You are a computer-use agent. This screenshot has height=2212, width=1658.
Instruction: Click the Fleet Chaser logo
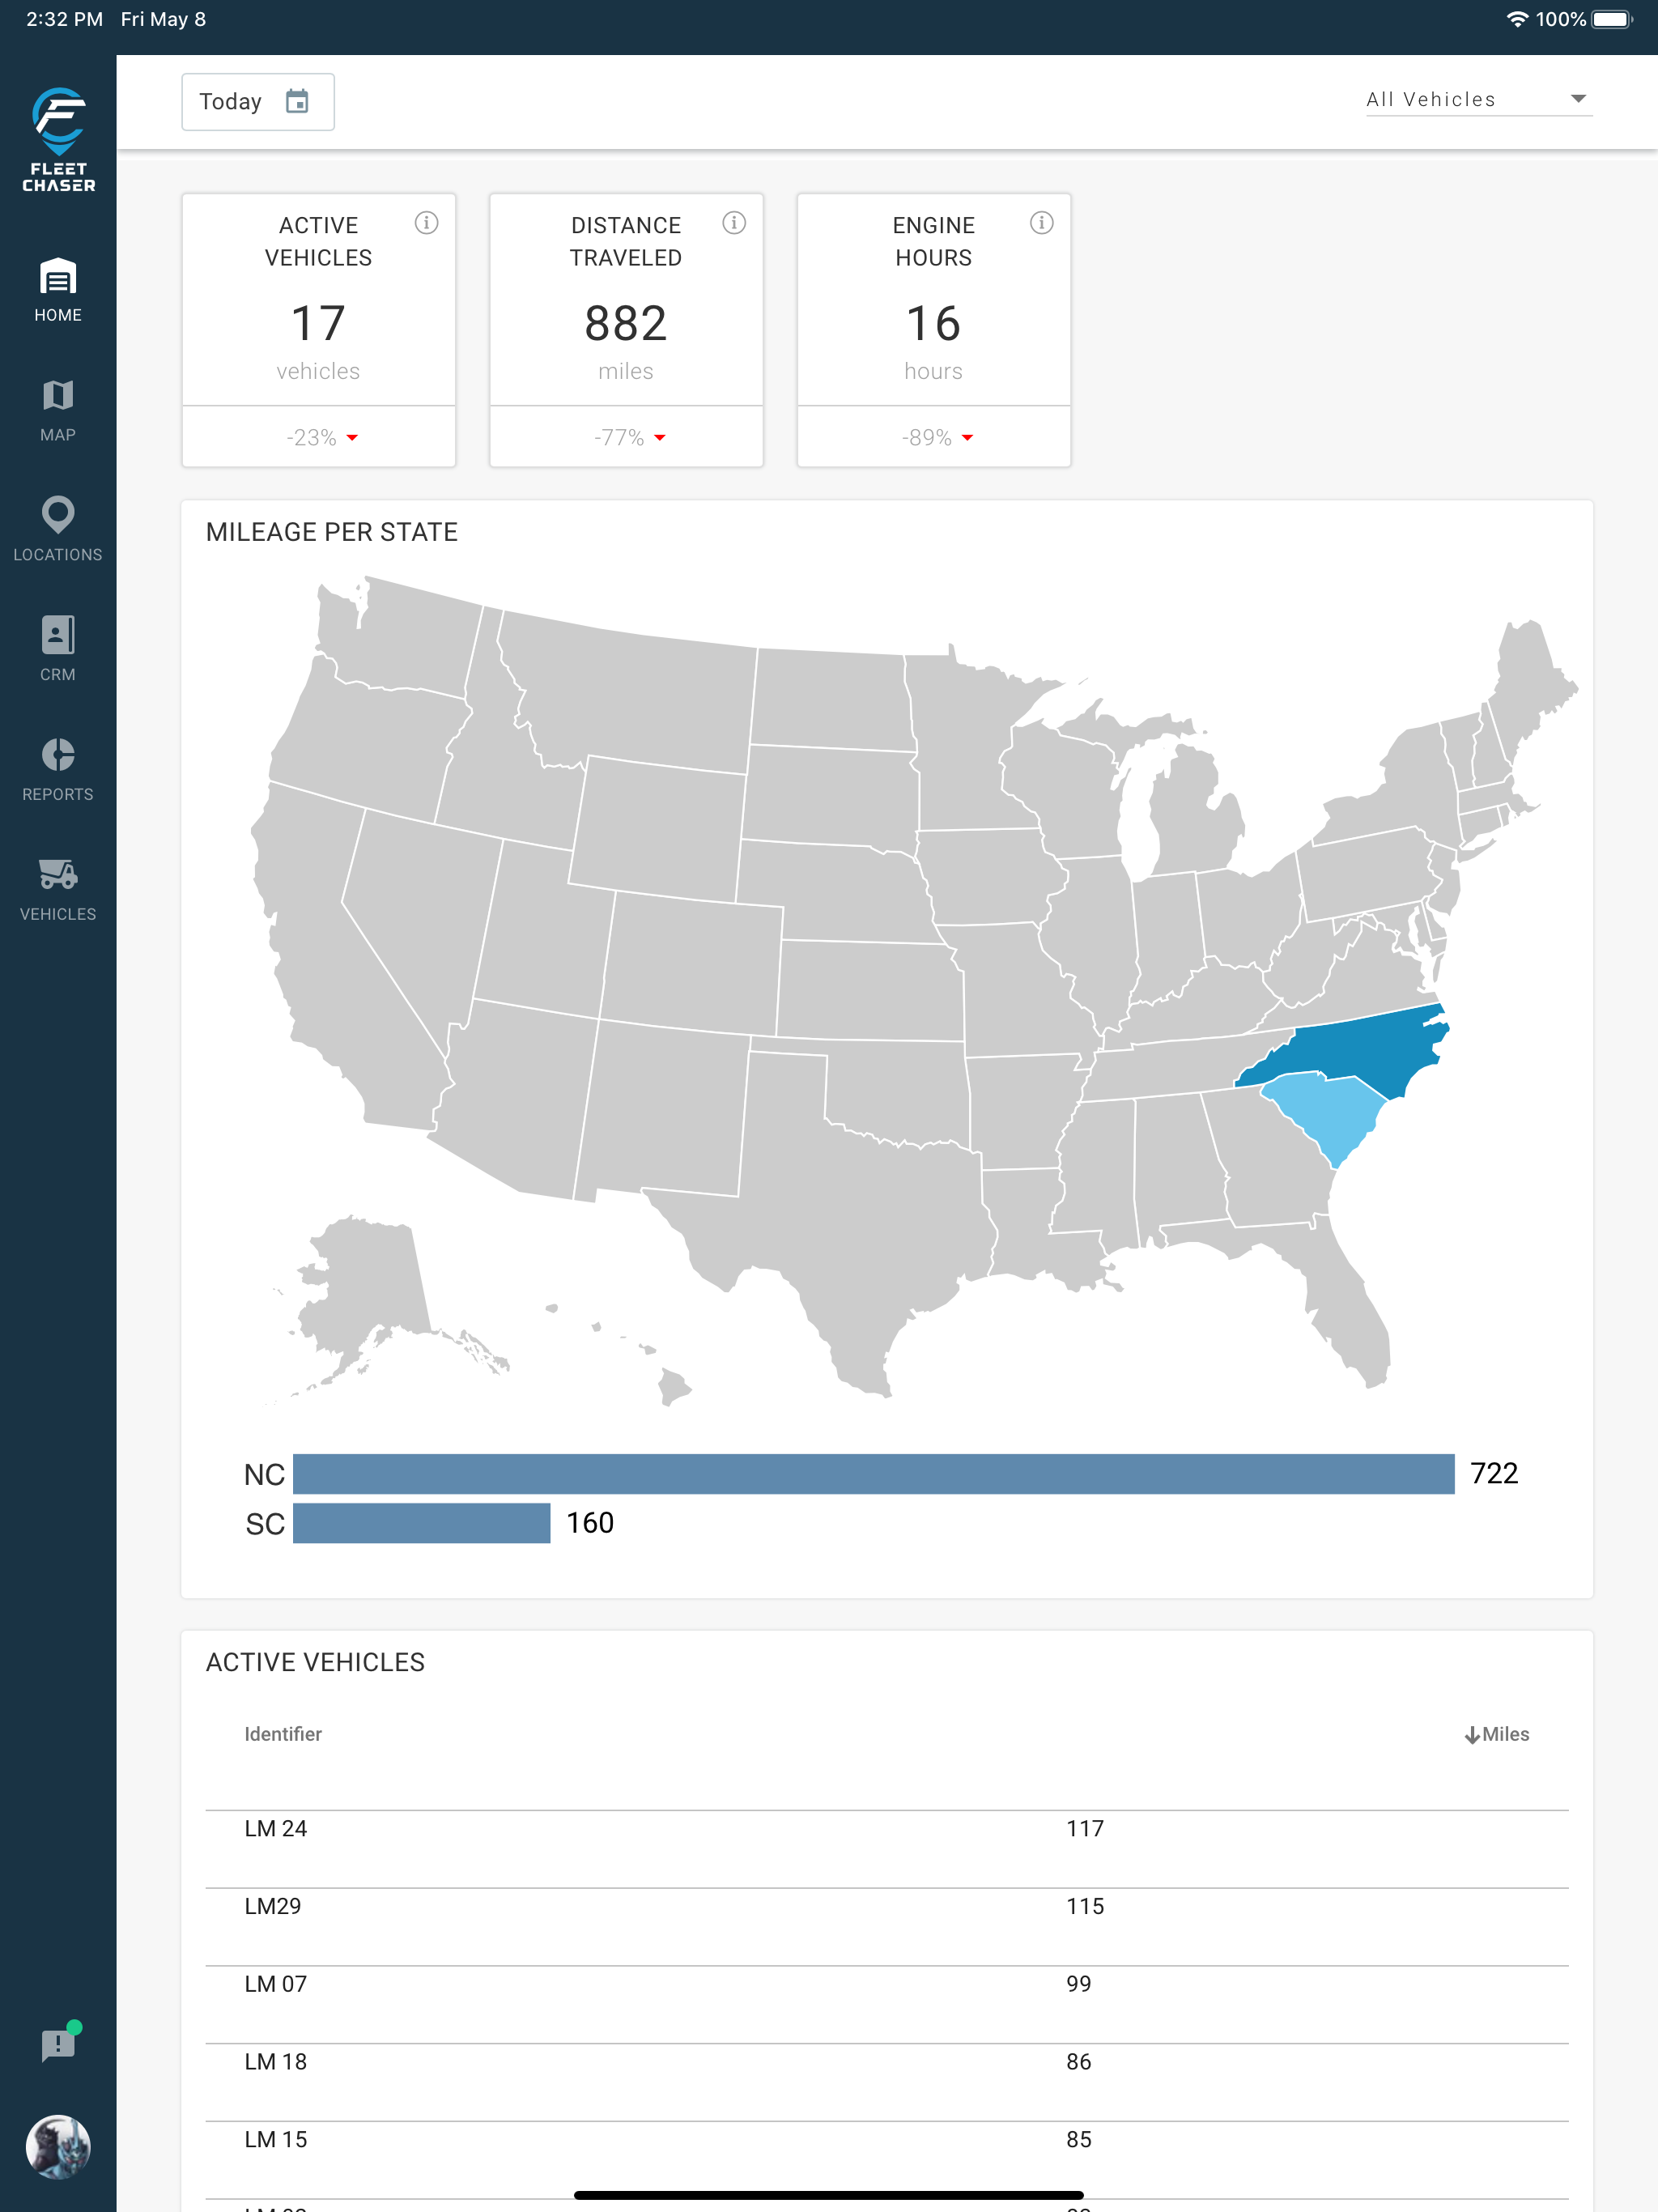pyautogui.click(x=58, y=139)
